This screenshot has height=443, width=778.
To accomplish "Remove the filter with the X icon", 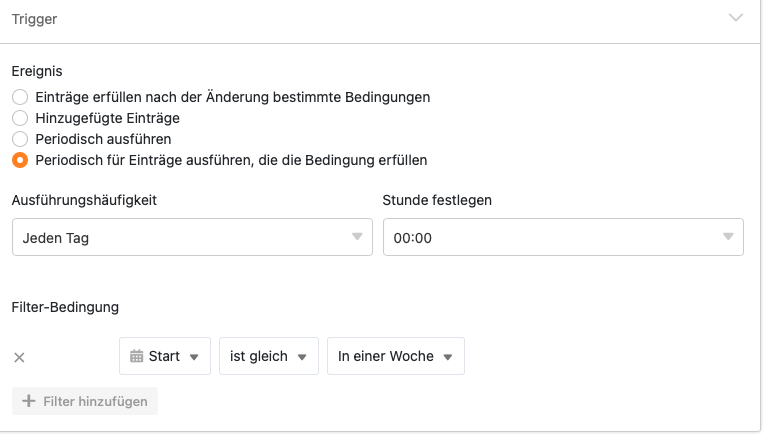I will [x=19, y=357].
